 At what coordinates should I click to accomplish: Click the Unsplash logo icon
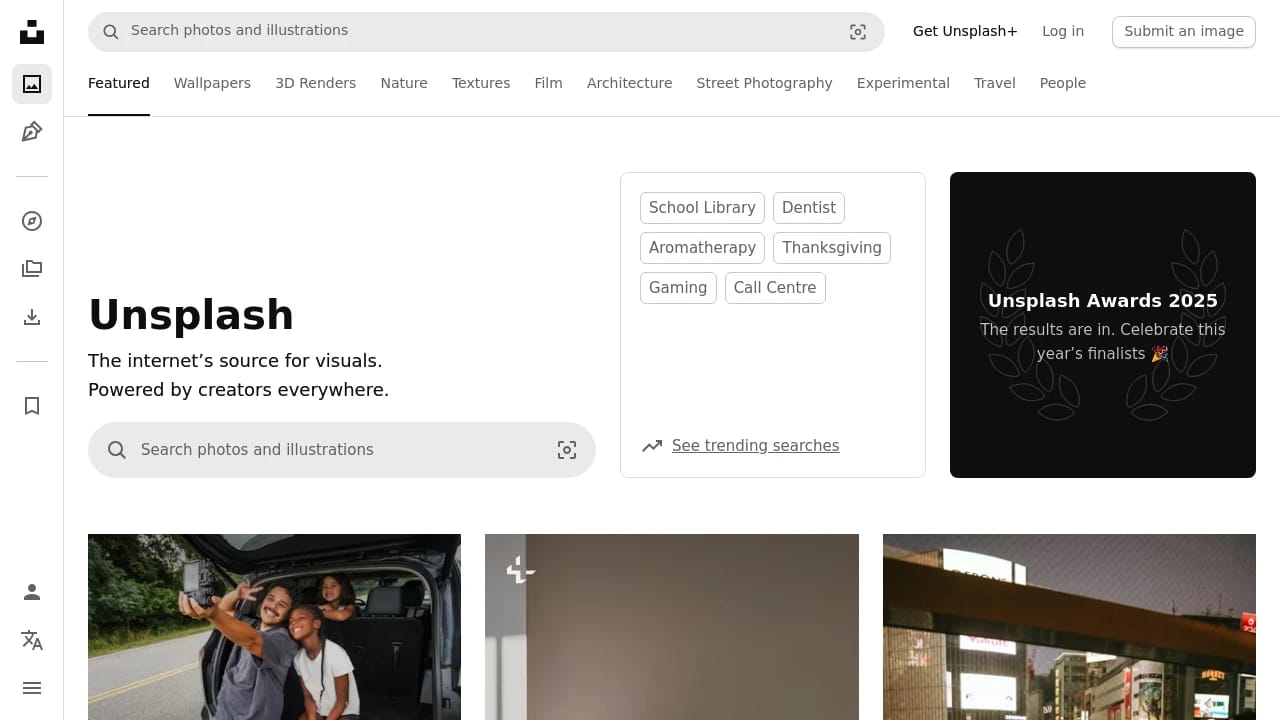point(31,31)
